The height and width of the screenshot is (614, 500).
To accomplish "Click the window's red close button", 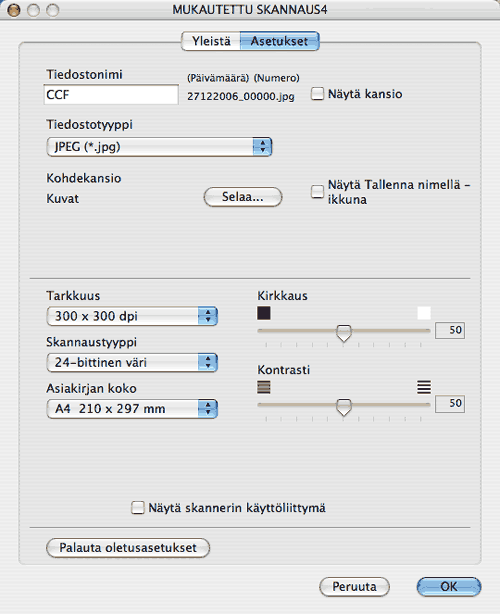I will [x=14, y=10].
